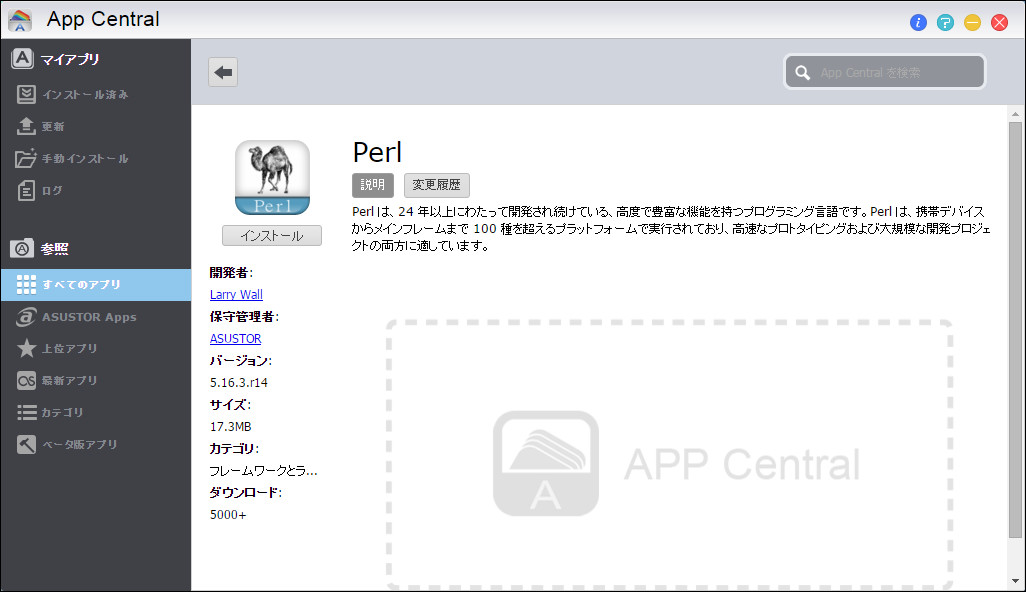Open the フレームワークとラ… category link
This screenshot has width=1026, height=592.
coord(263,470)
